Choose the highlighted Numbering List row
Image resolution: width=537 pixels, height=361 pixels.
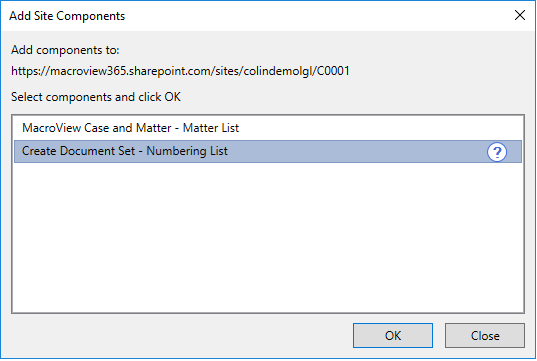pyautogui.click(x=268, y=151)
